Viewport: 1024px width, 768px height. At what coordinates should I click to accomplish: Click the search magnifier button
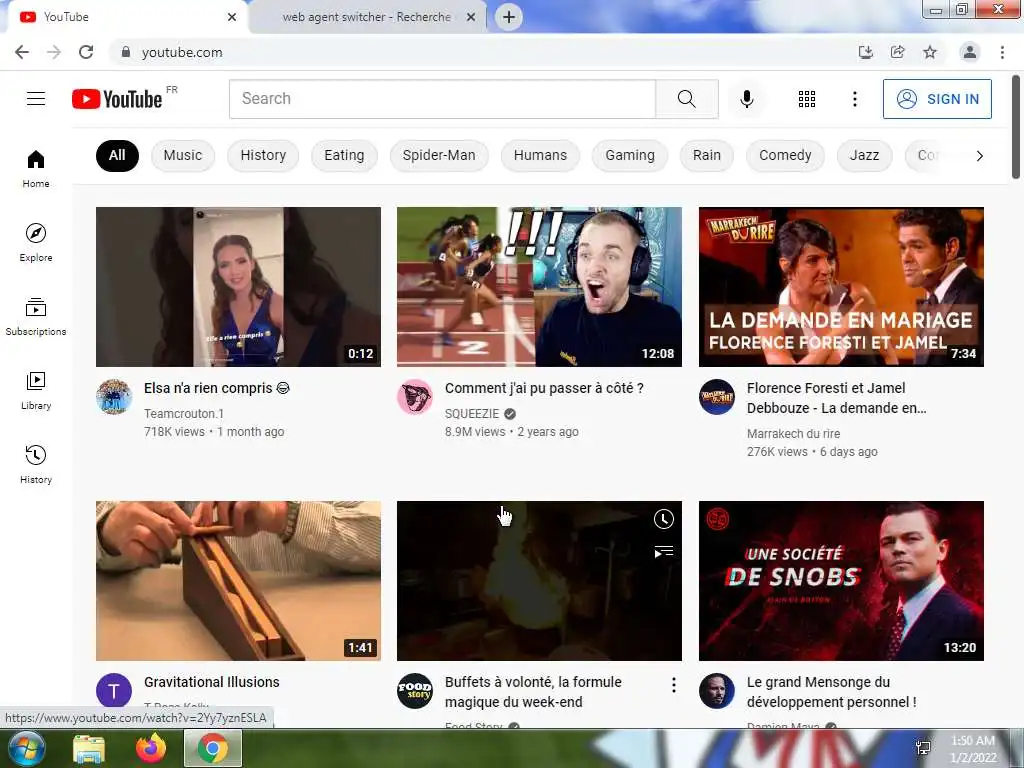[x=686, y=99]
